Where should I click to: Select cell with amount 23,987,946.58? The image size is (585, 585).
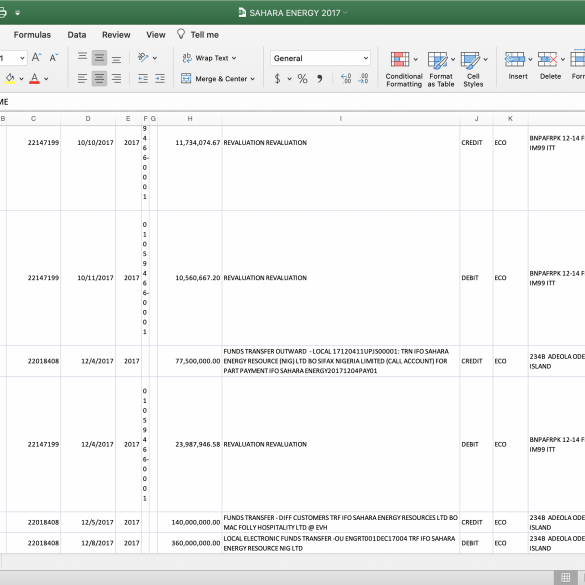[x=190, y=444]
